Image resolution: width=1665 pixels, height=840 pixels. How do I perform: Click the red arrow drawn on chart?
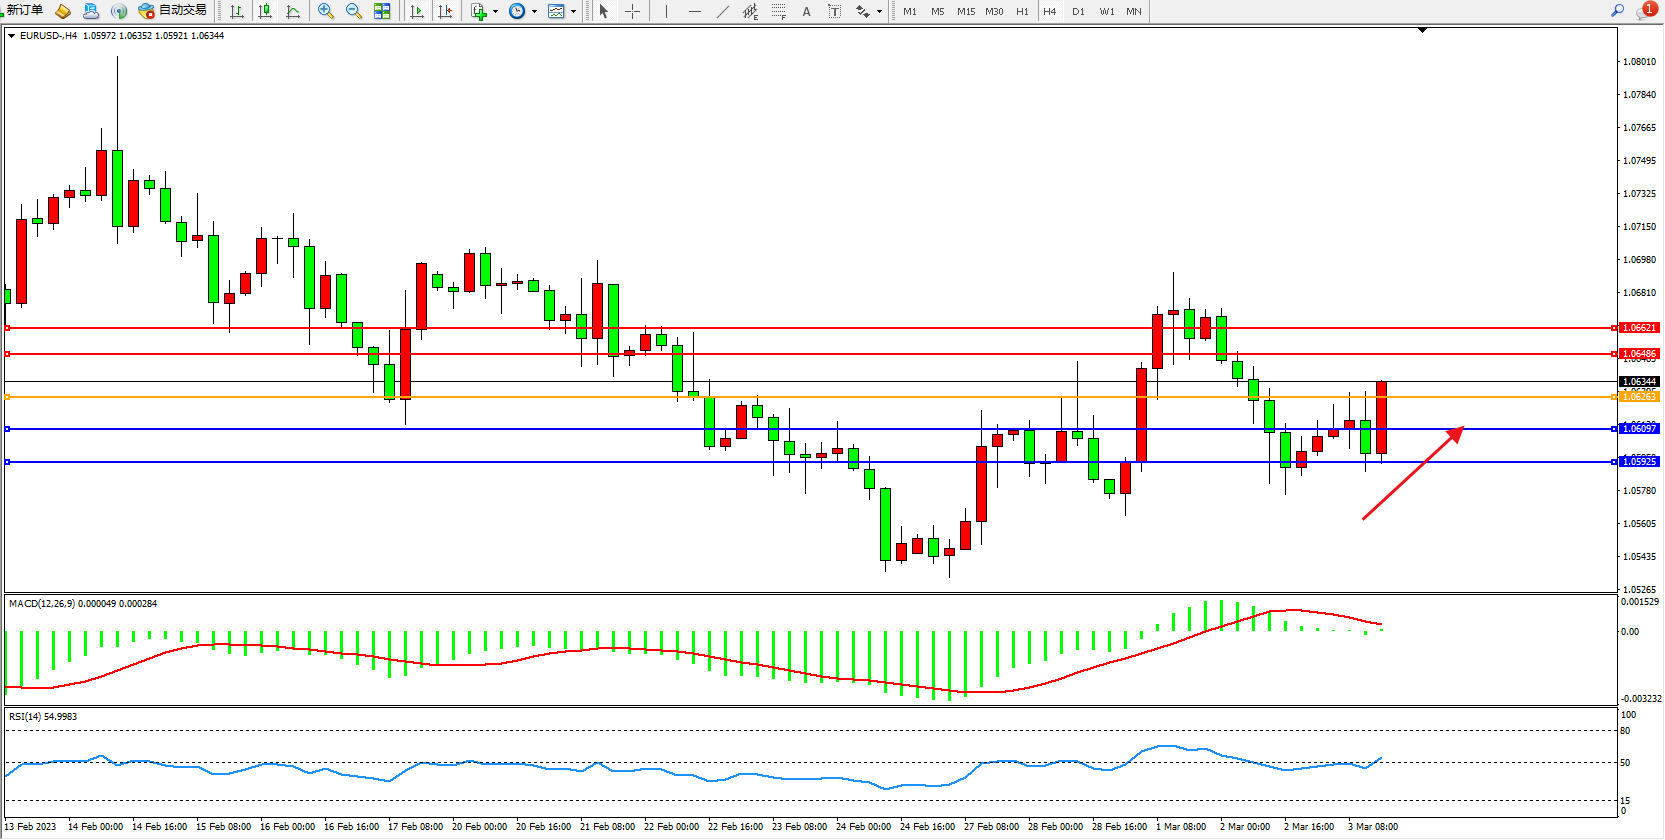[x=1412, y=474]
